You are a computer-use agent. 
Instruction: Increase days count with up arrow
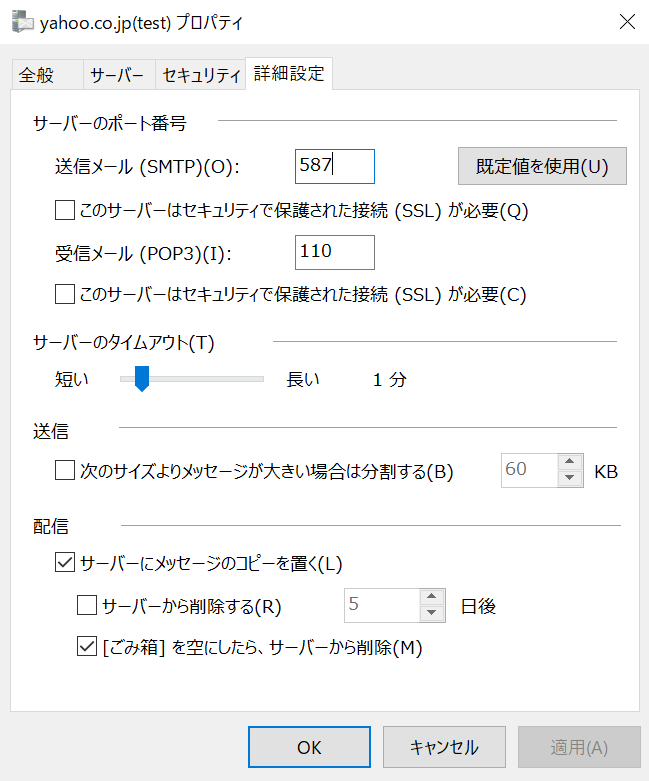[432, 597]
